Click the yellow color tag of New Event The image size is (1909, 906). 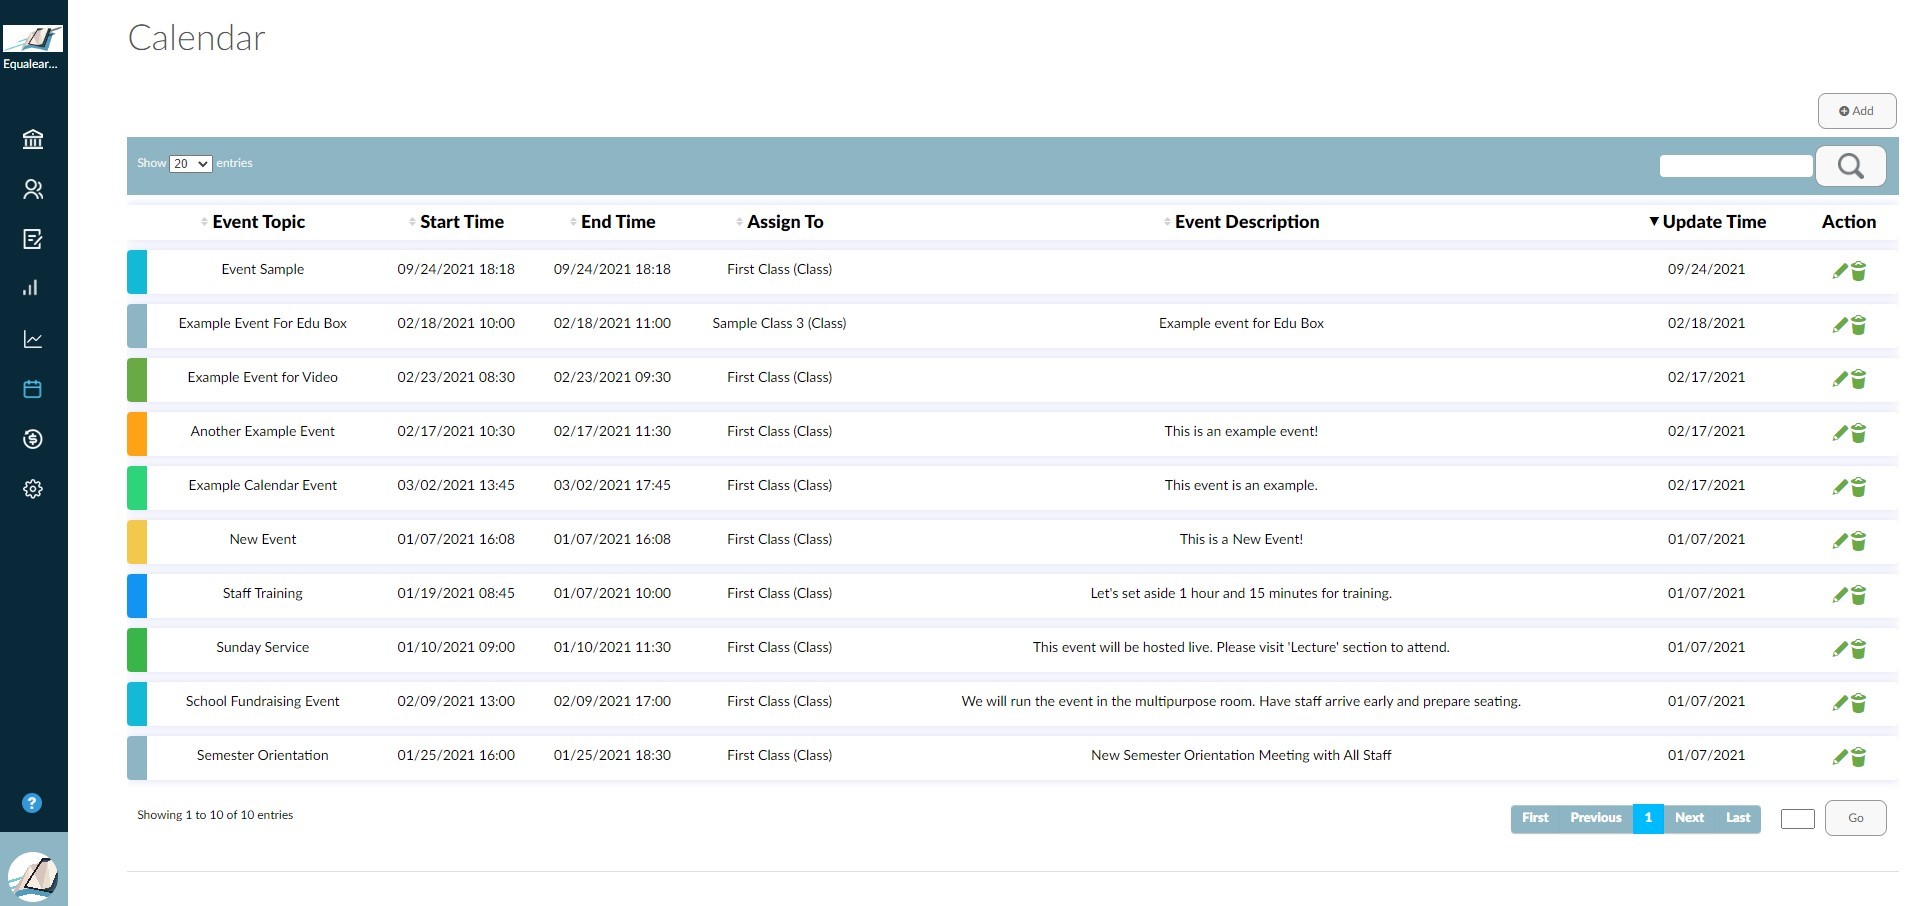click(x=137, y=541)
